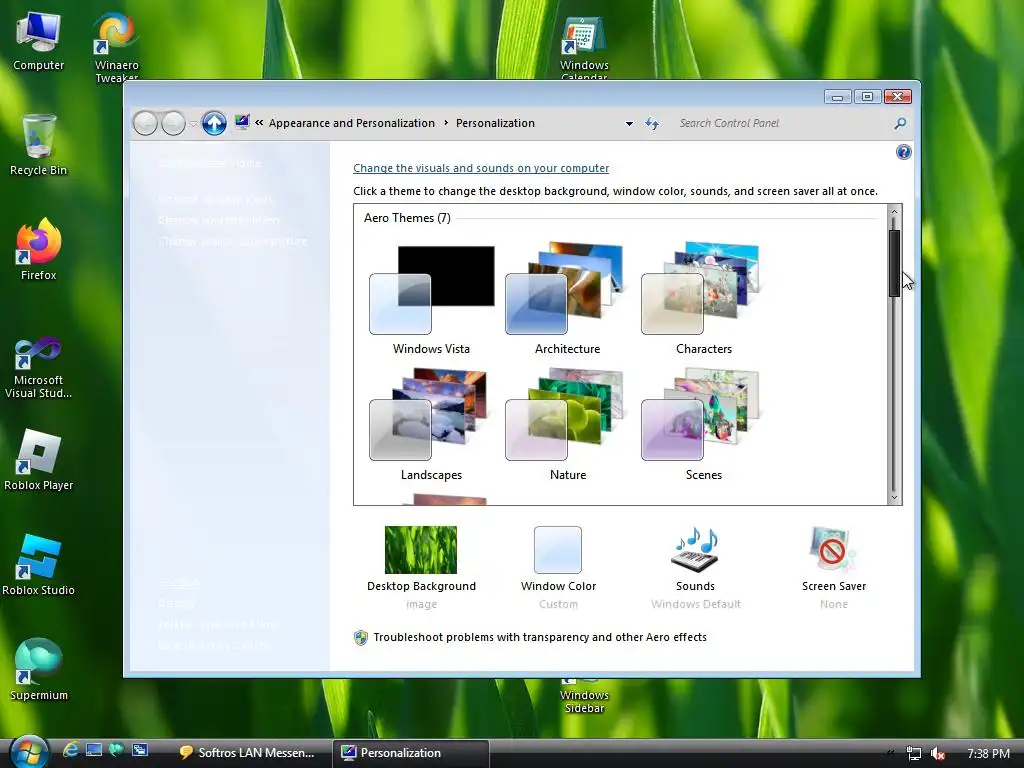Launch Internet Explorer from Quick Launch

71,750
